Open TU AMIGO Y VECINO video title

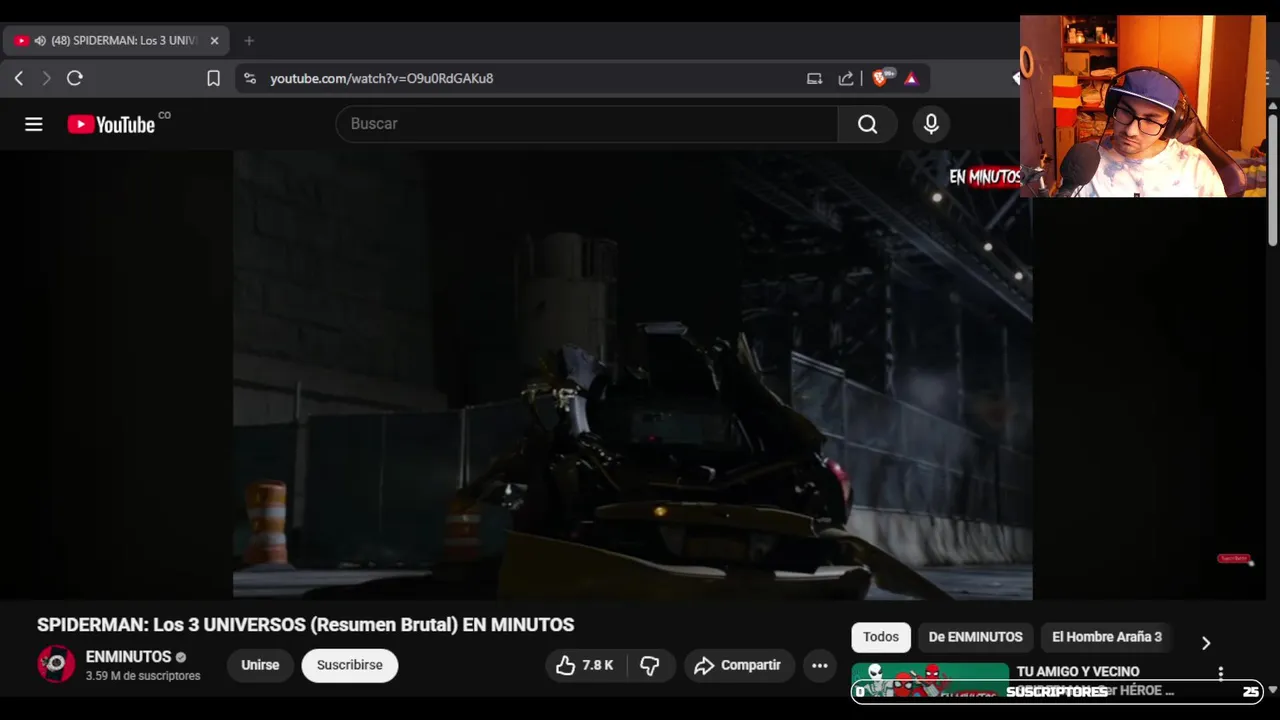tap(1095, 680)
